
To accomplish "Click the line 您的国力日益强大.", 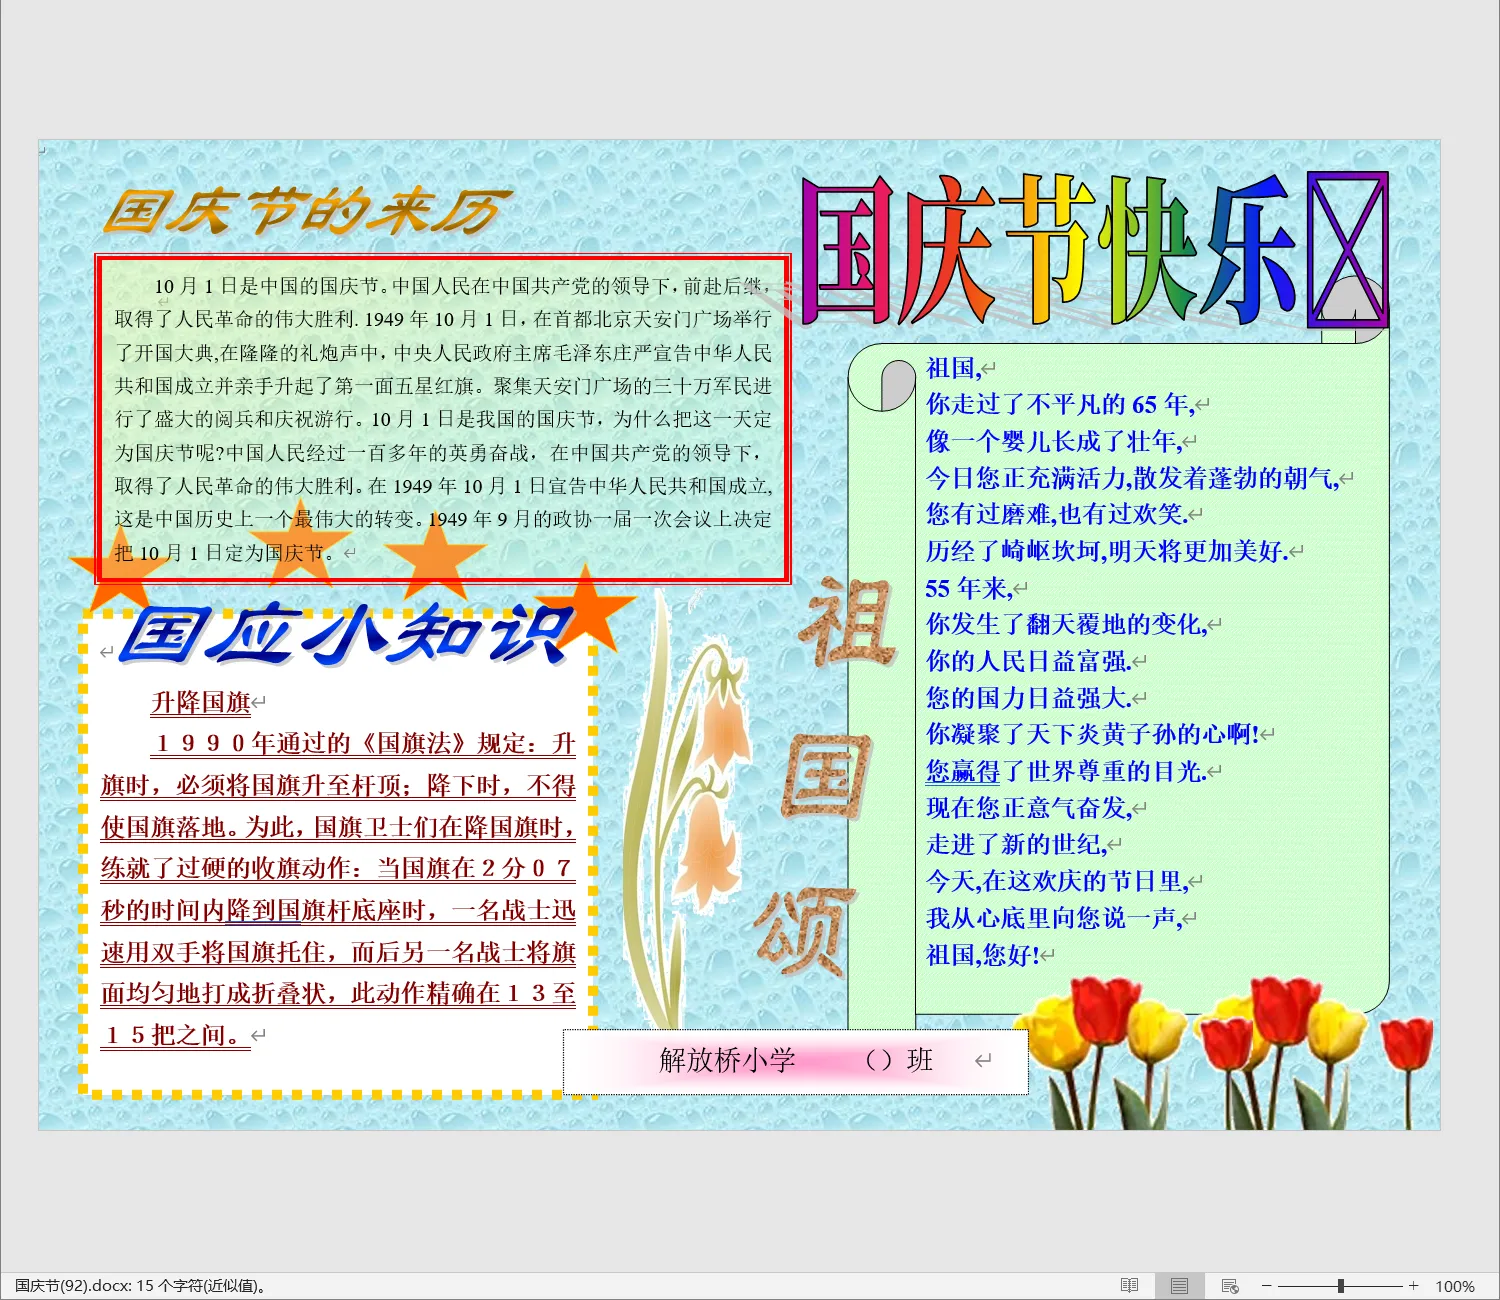I will click(1029, 698).
